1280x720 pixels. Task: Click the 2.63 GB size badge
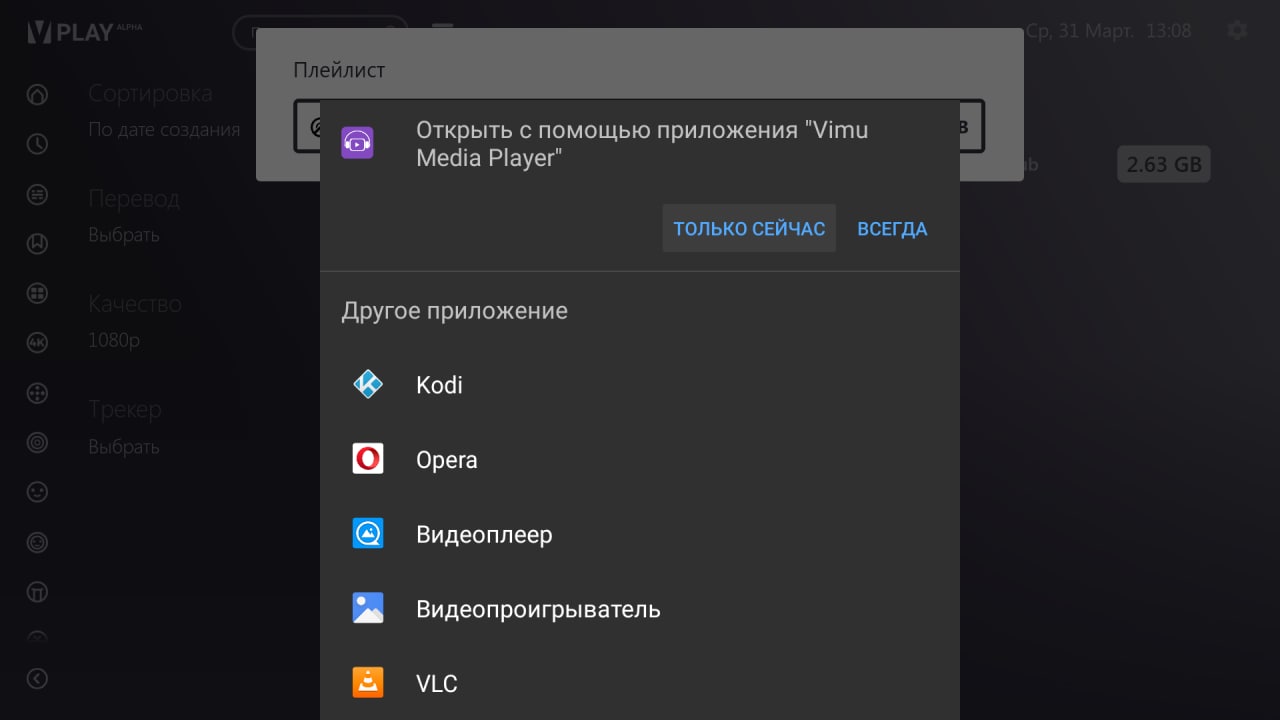click(x=1164, y=165)
